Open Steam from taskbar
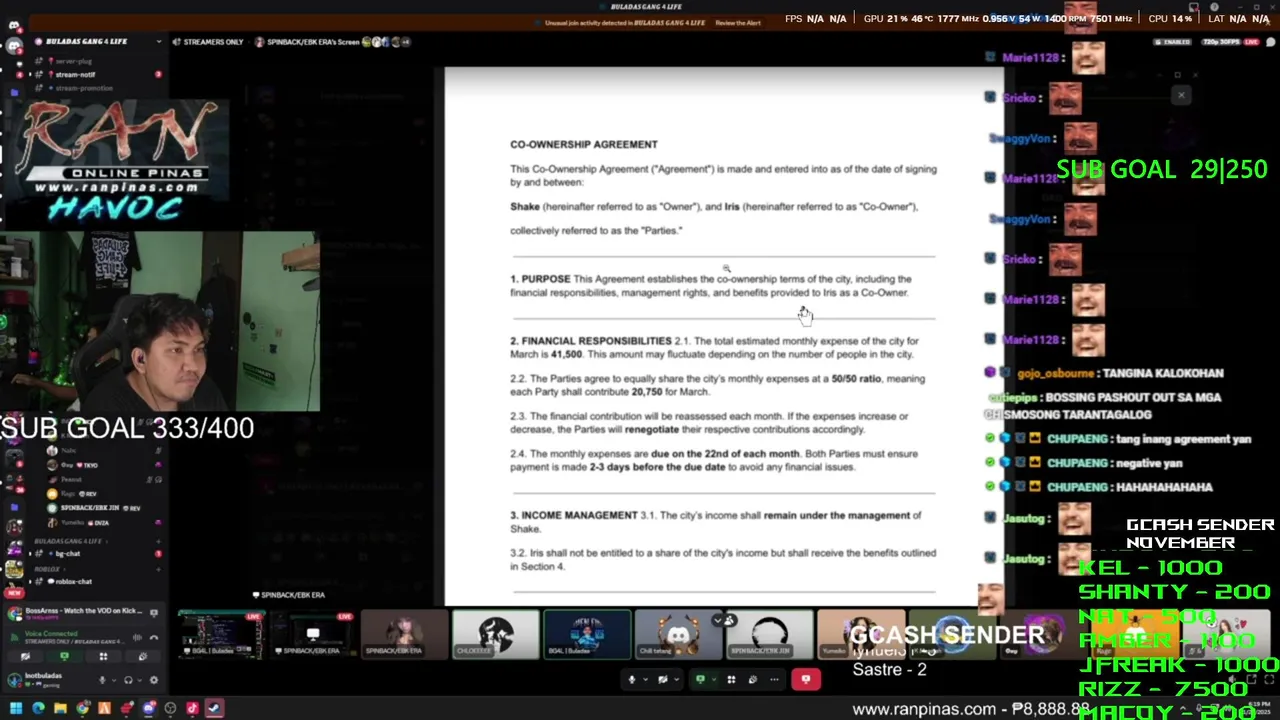This screenshot has width=1280, height=720. (x=214, y=709)
